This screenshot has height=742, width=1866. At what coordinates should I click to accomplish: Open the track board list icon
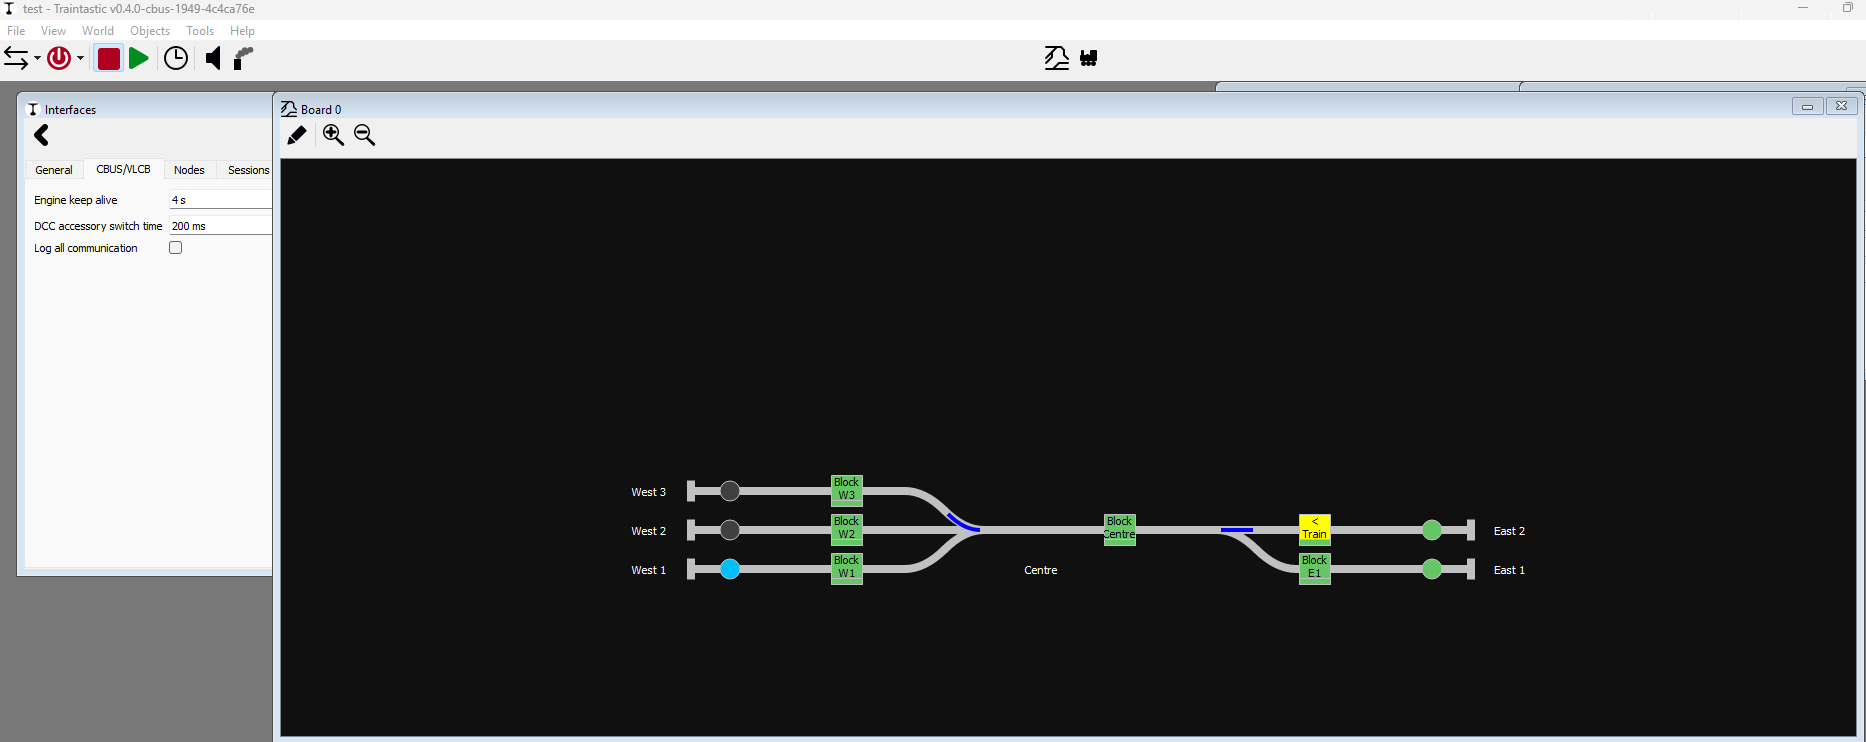1056,58
